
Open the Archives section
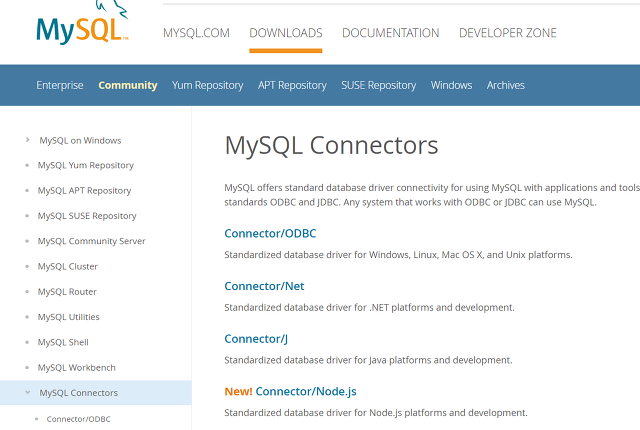pos(506,85)
